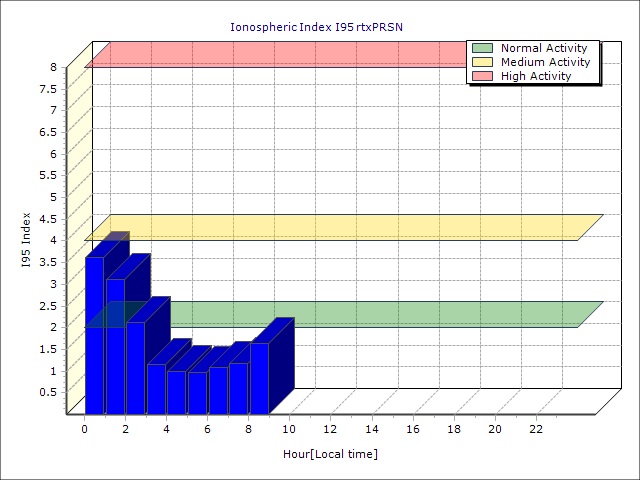640x480 pixels.
Task: Select the 'Normal Activity' legend label
Action: pyautogui.click(x=543, y=48)
